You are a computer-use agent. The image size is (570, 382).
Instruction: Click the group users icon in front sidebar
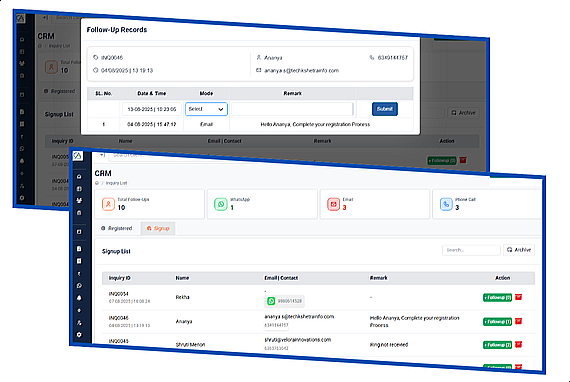79,201
